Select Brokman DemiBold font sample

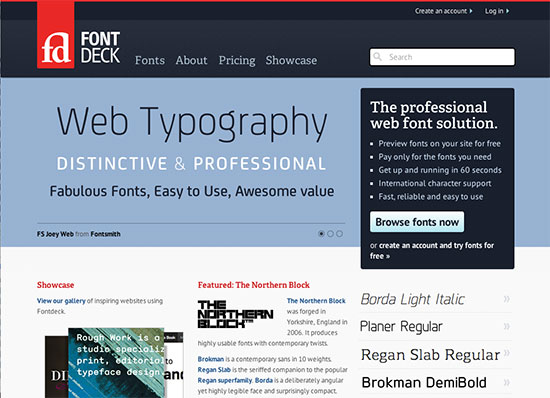coord(424,382)
